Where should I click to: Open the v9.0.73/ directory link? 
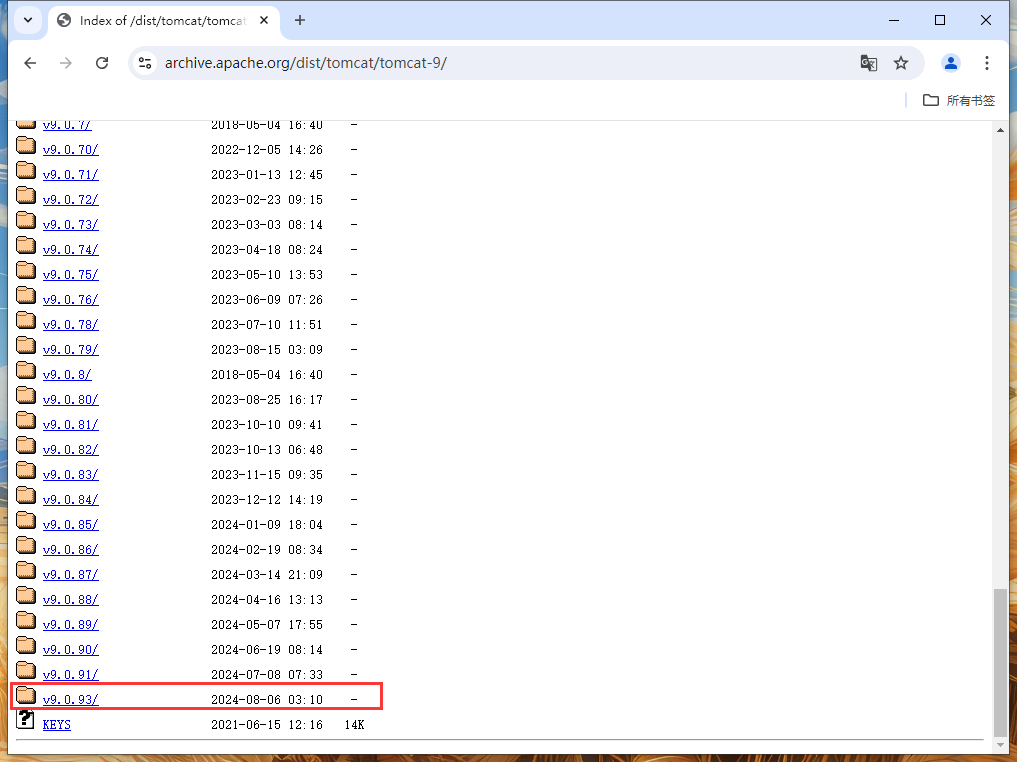pyautogui.click(x=71, y=225)
